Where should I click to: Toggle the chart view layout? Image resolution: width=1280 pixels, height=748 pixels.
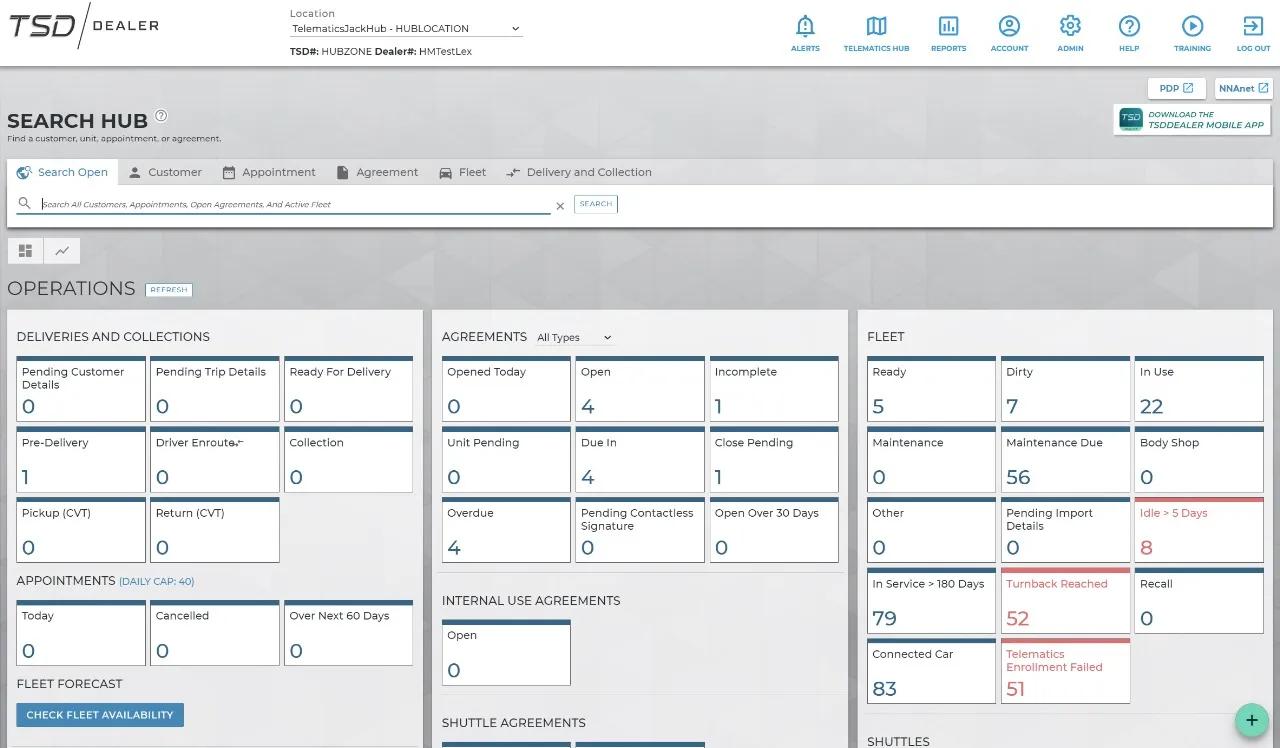(x=62, y=250)
